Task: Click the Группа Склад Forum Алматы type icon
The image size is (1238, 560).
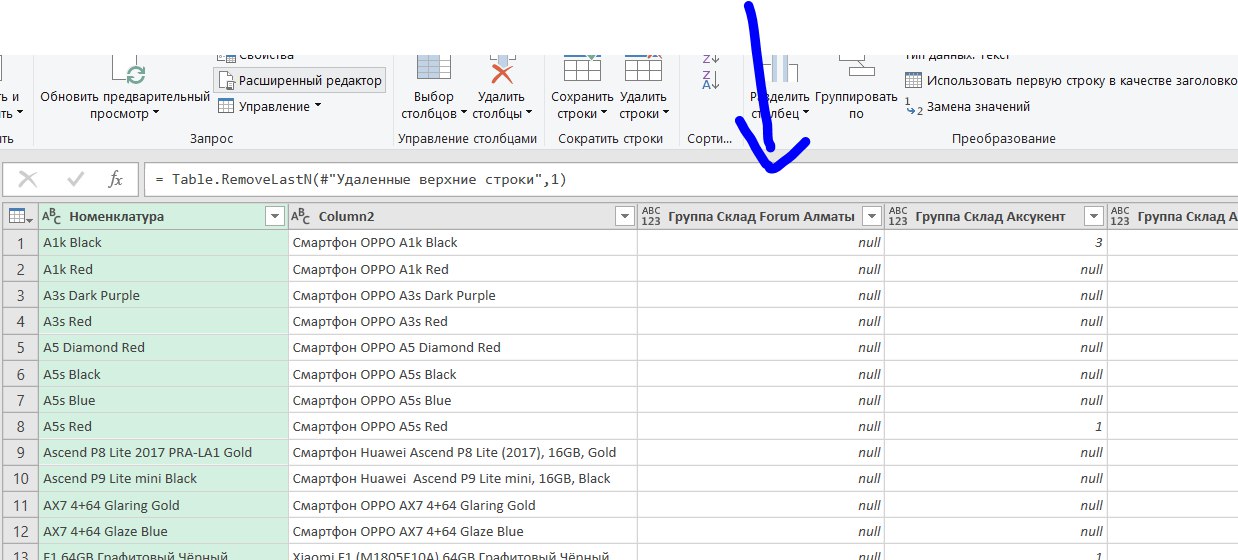Action: click(x=652, y=216)
